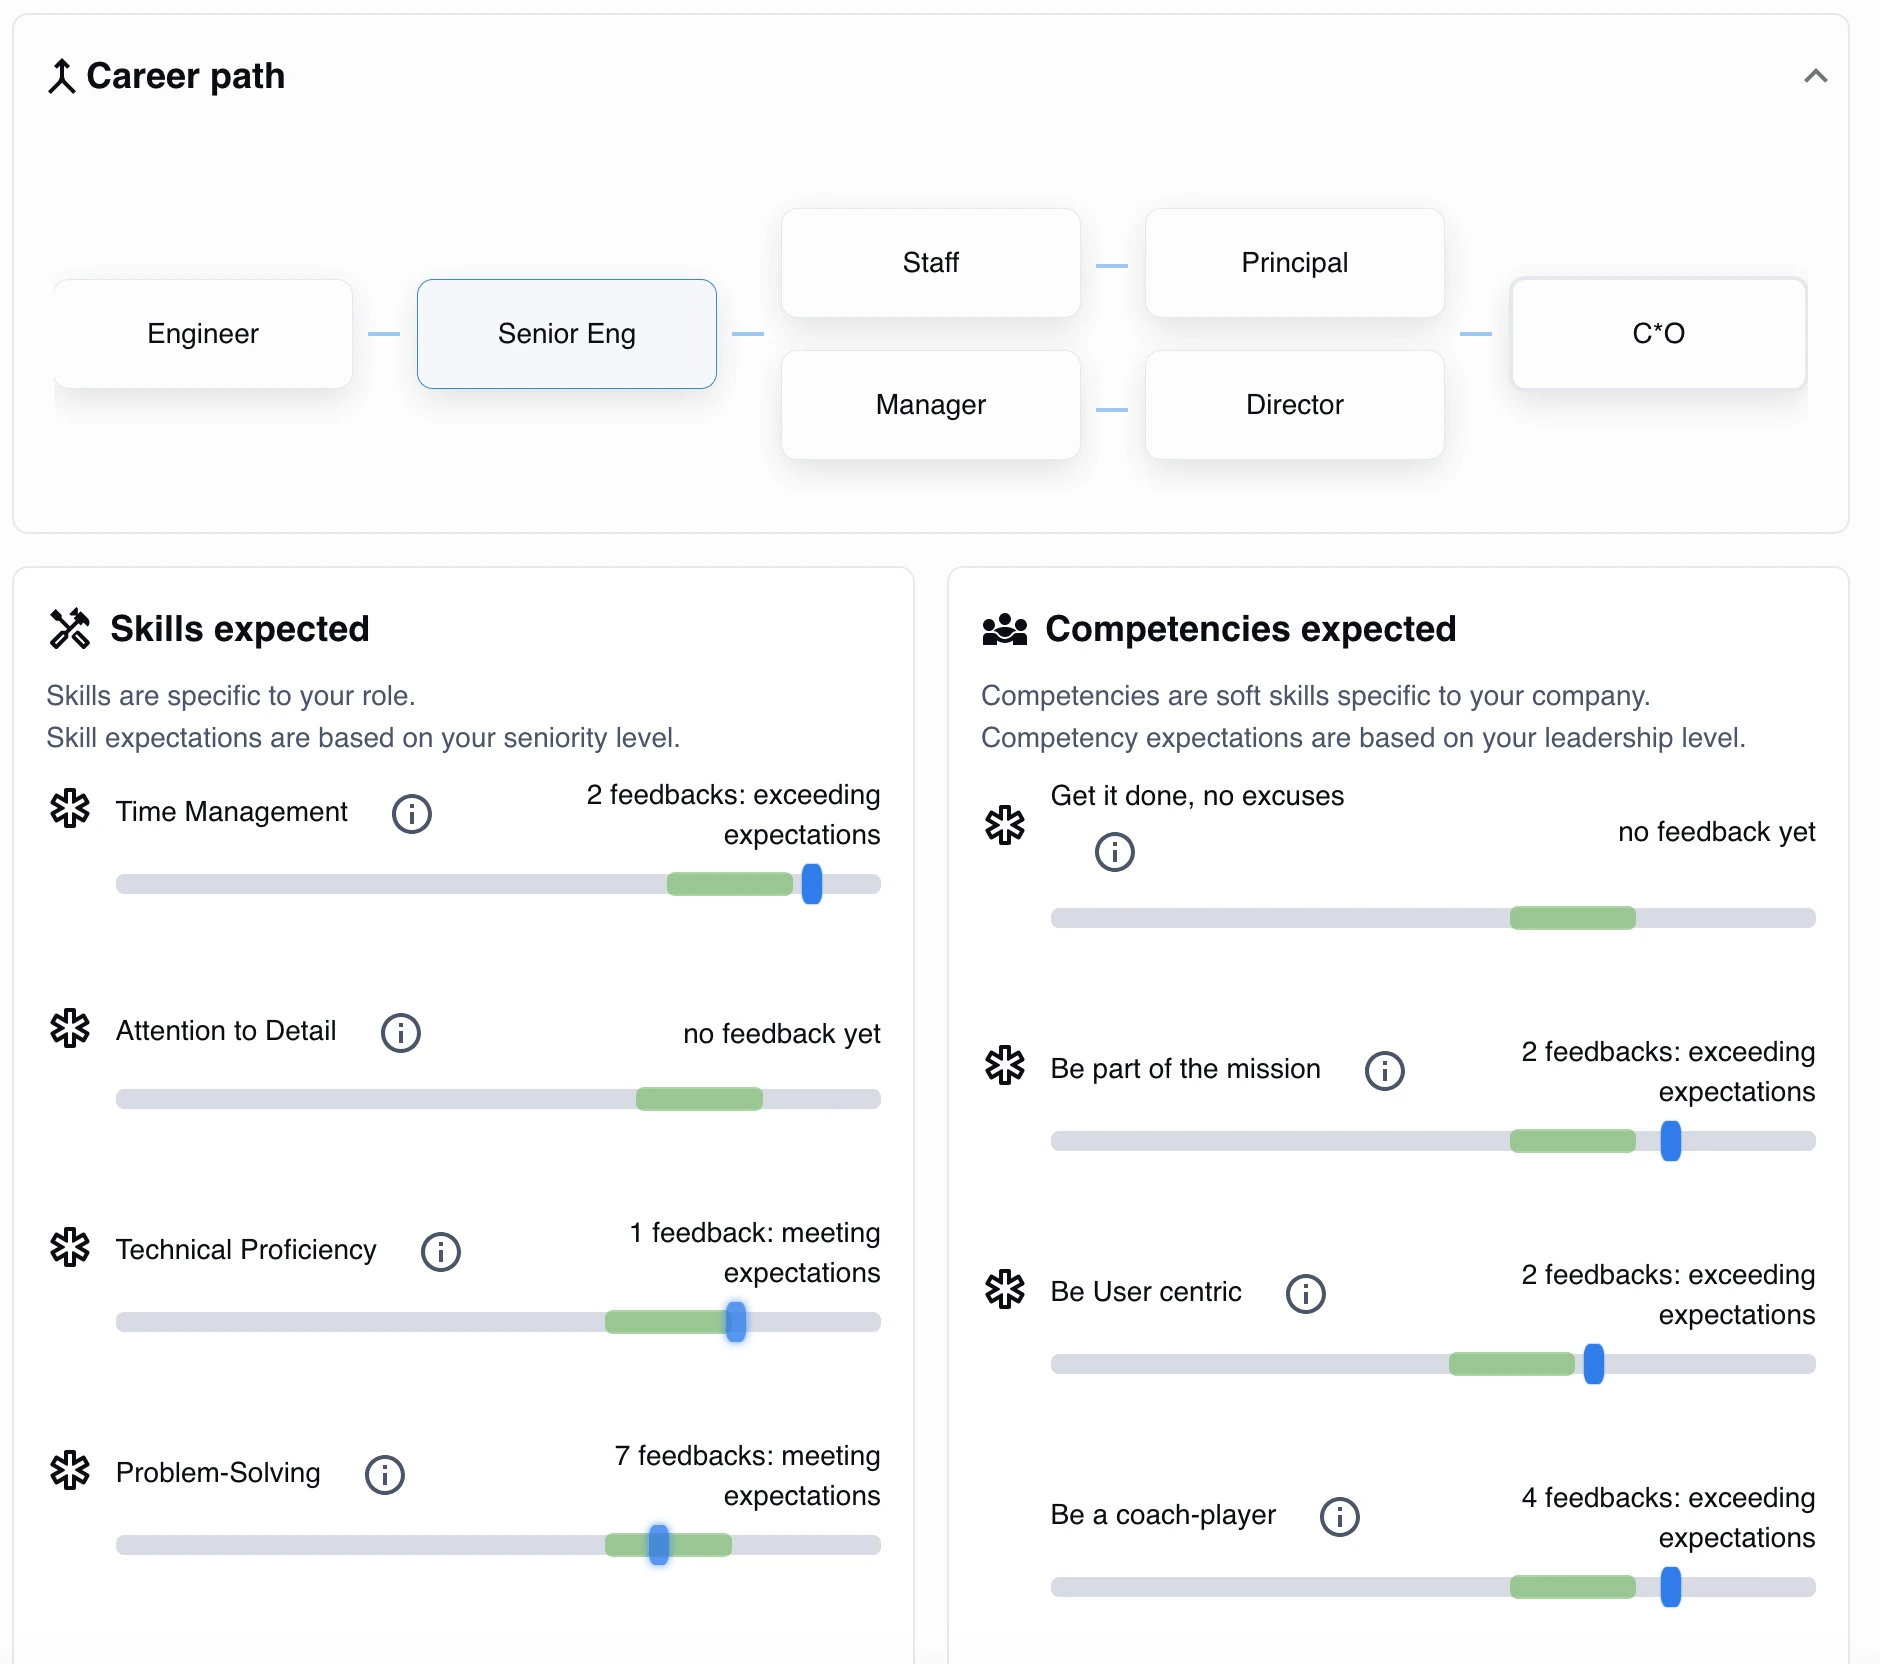Open info icon next to Be User centric

click(1306, 1294)
